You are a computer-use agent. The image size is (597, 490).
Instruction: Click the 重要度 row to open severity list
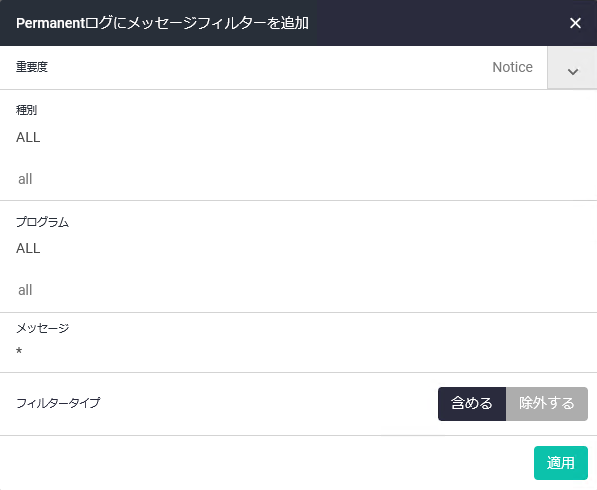point(273,68)
